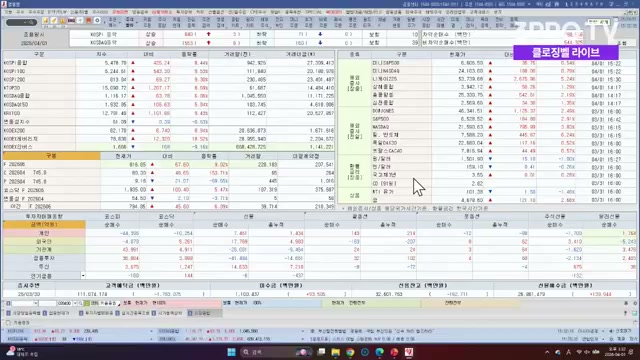Click the 풋옵션 column header
The width and height of the screenshot is (640, 360).
point(472,216)
